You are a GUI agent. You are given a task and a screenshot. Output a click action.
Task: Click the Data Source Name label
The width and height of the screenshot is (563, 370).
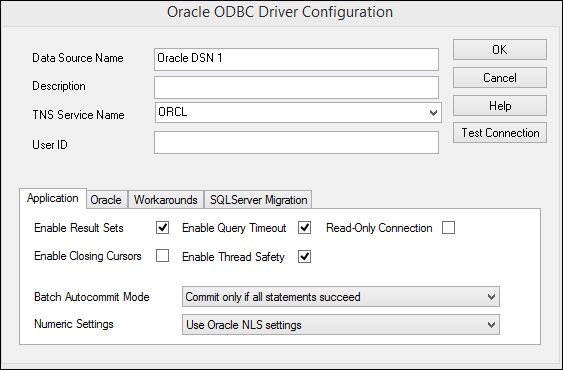point(78,58)
